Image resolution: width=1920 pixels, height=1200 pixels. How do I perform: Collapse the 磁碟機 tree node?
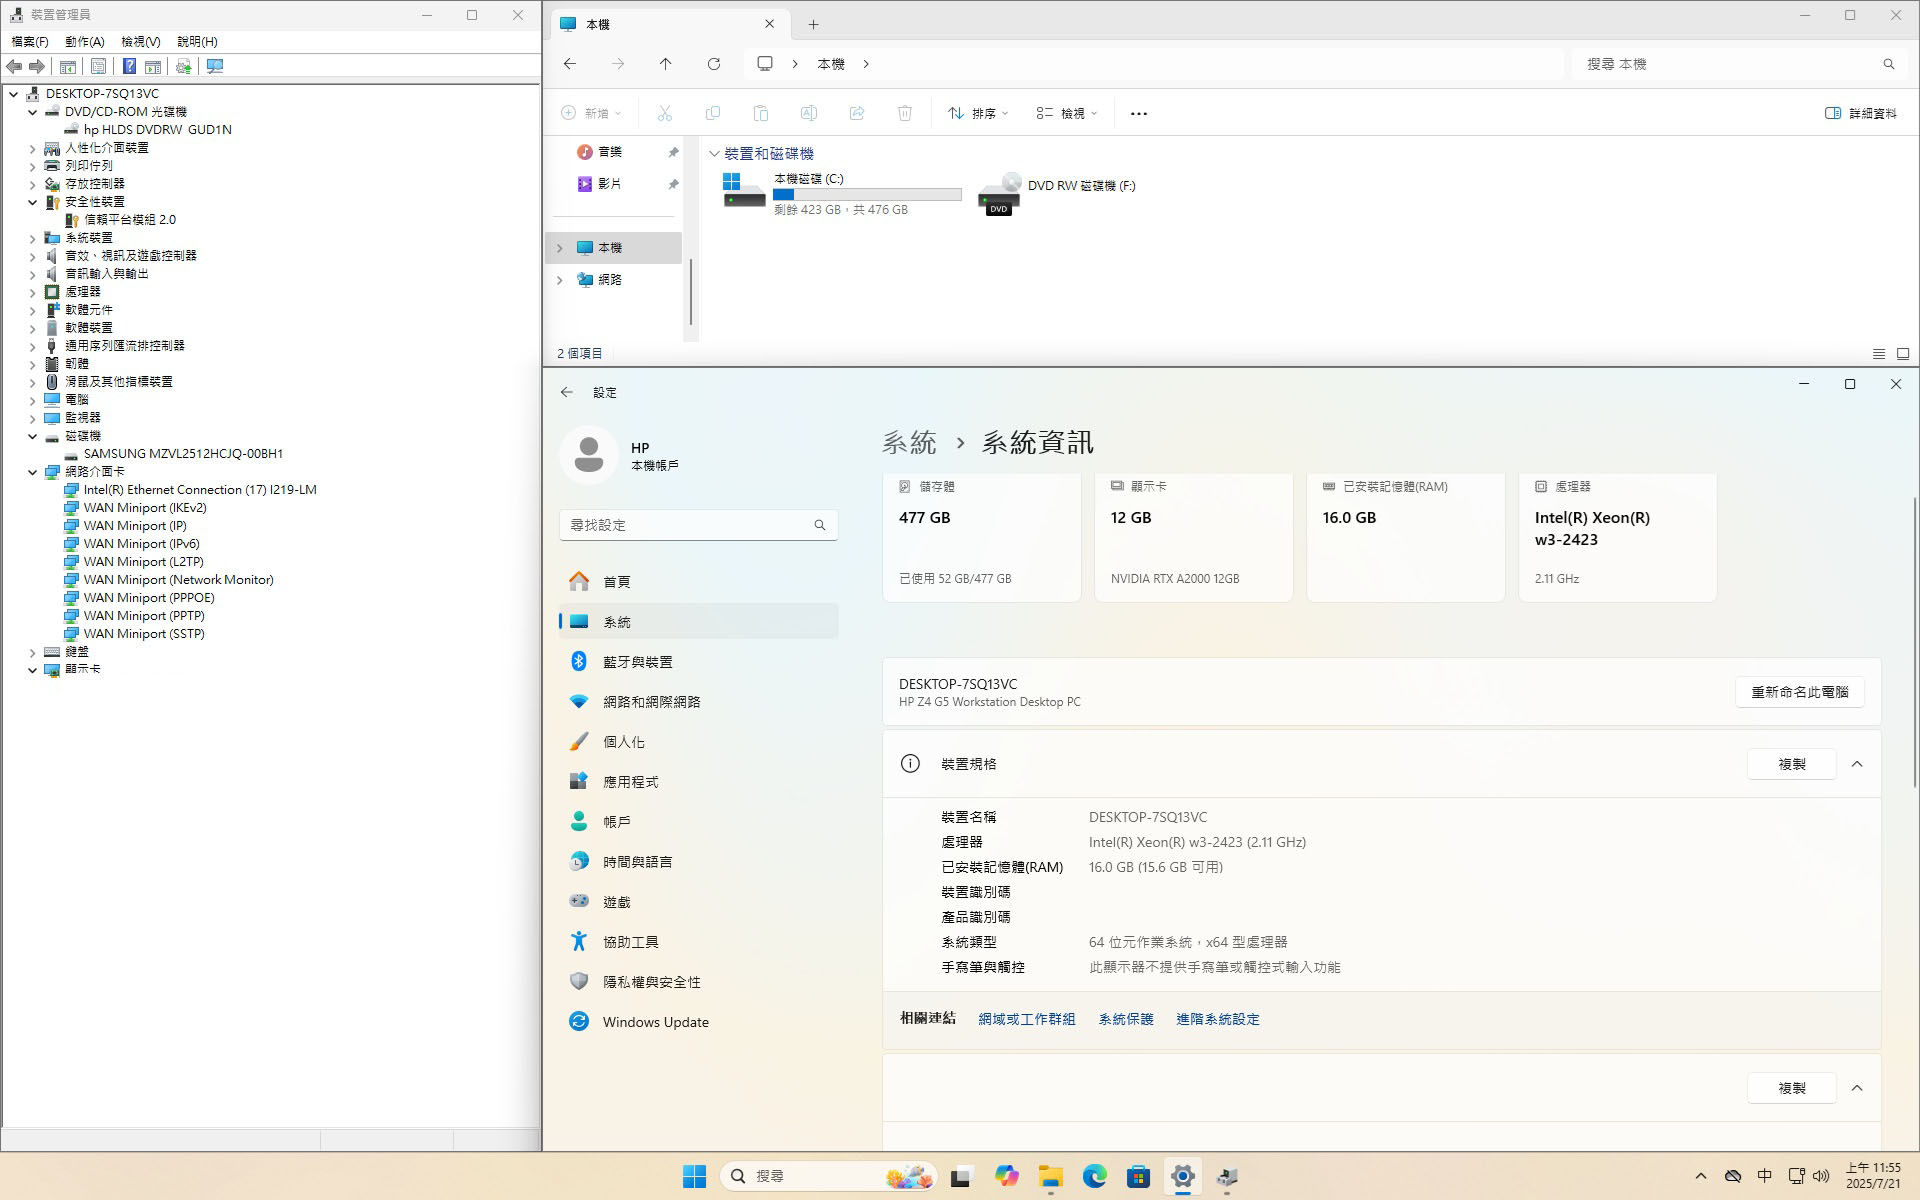tap(32, 436)
